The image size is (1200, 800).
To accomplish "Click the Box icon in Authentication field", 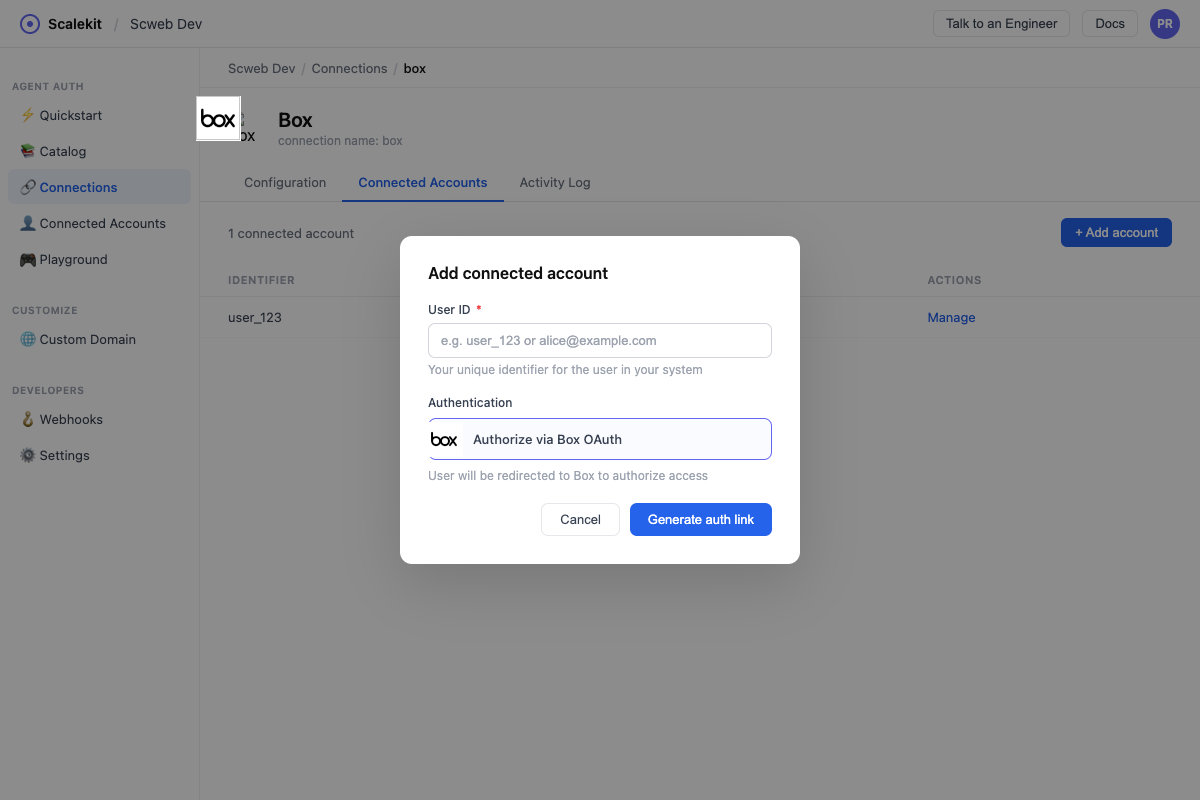I will [444, 439].
